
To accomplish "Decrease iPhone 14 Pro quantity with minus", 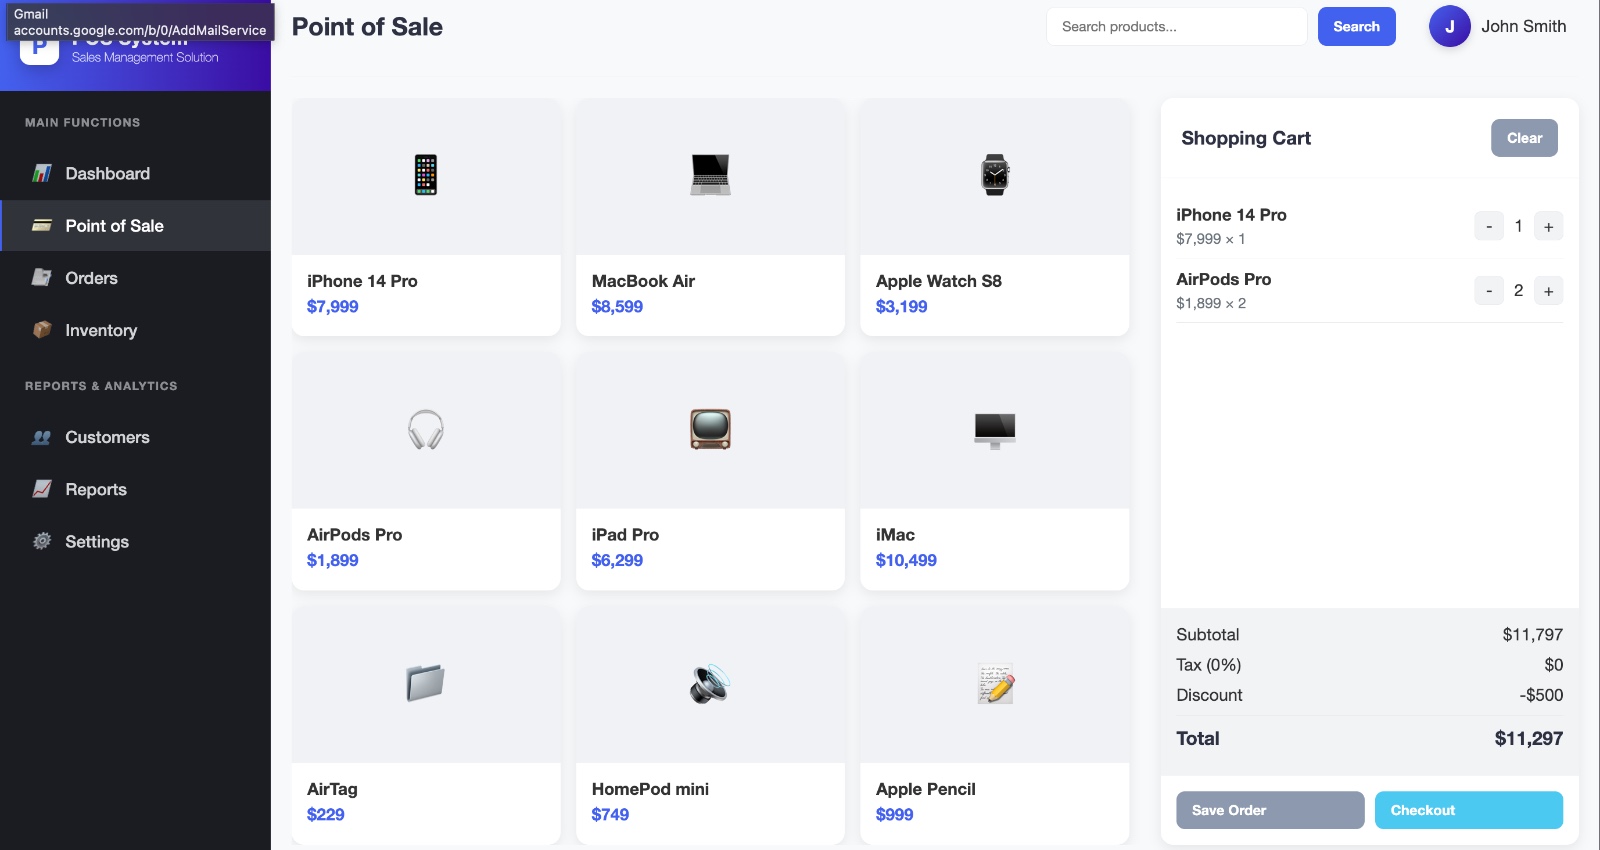I will point(1489,227).
